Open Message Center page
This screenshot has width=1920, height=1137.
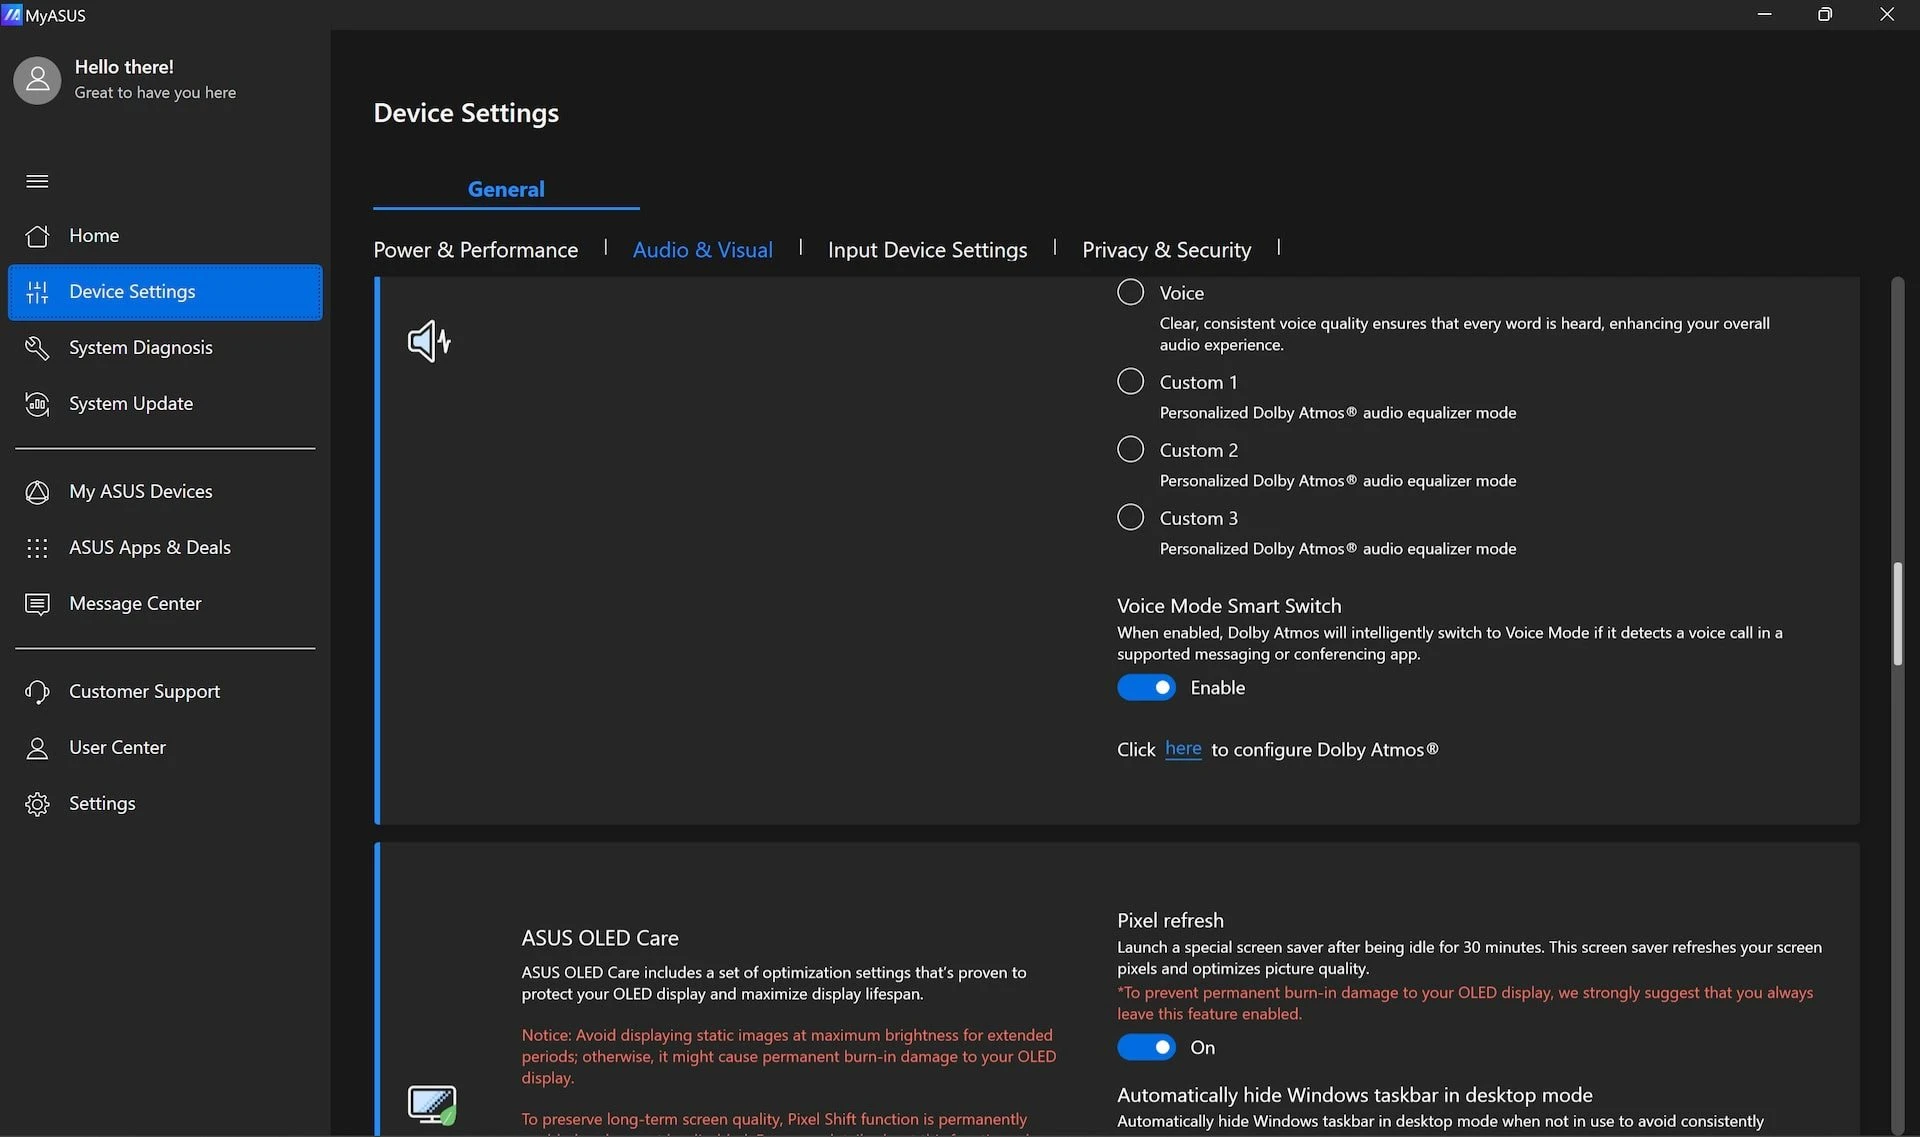165,604
